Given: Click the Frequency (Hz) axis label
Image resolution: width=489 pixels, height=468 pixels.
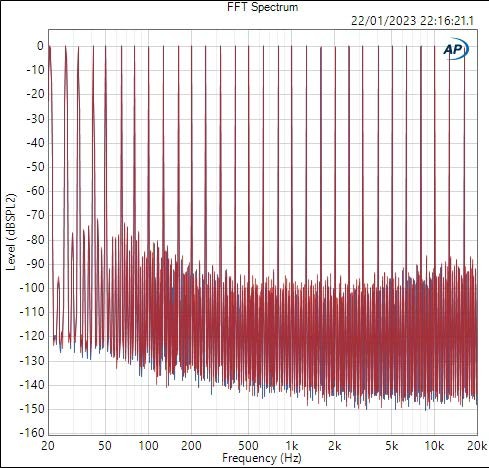Looking at the screenshot, I should [262, 458].
